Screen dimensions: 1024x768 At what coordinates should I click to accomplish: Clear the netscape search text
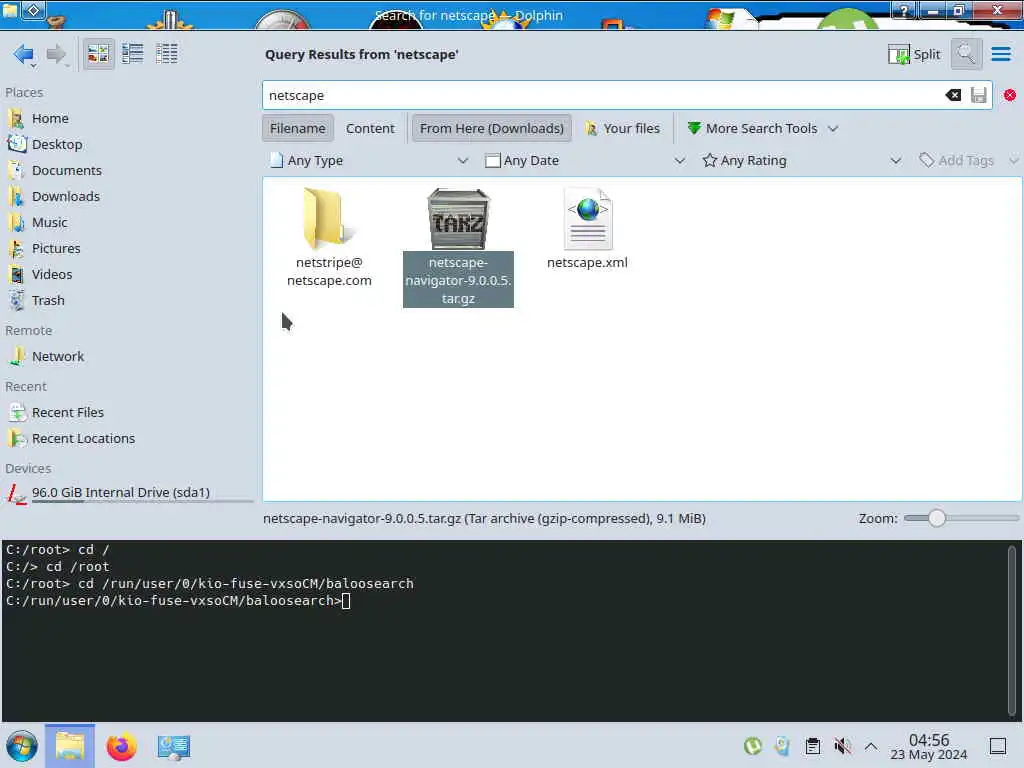pos(953,95)
